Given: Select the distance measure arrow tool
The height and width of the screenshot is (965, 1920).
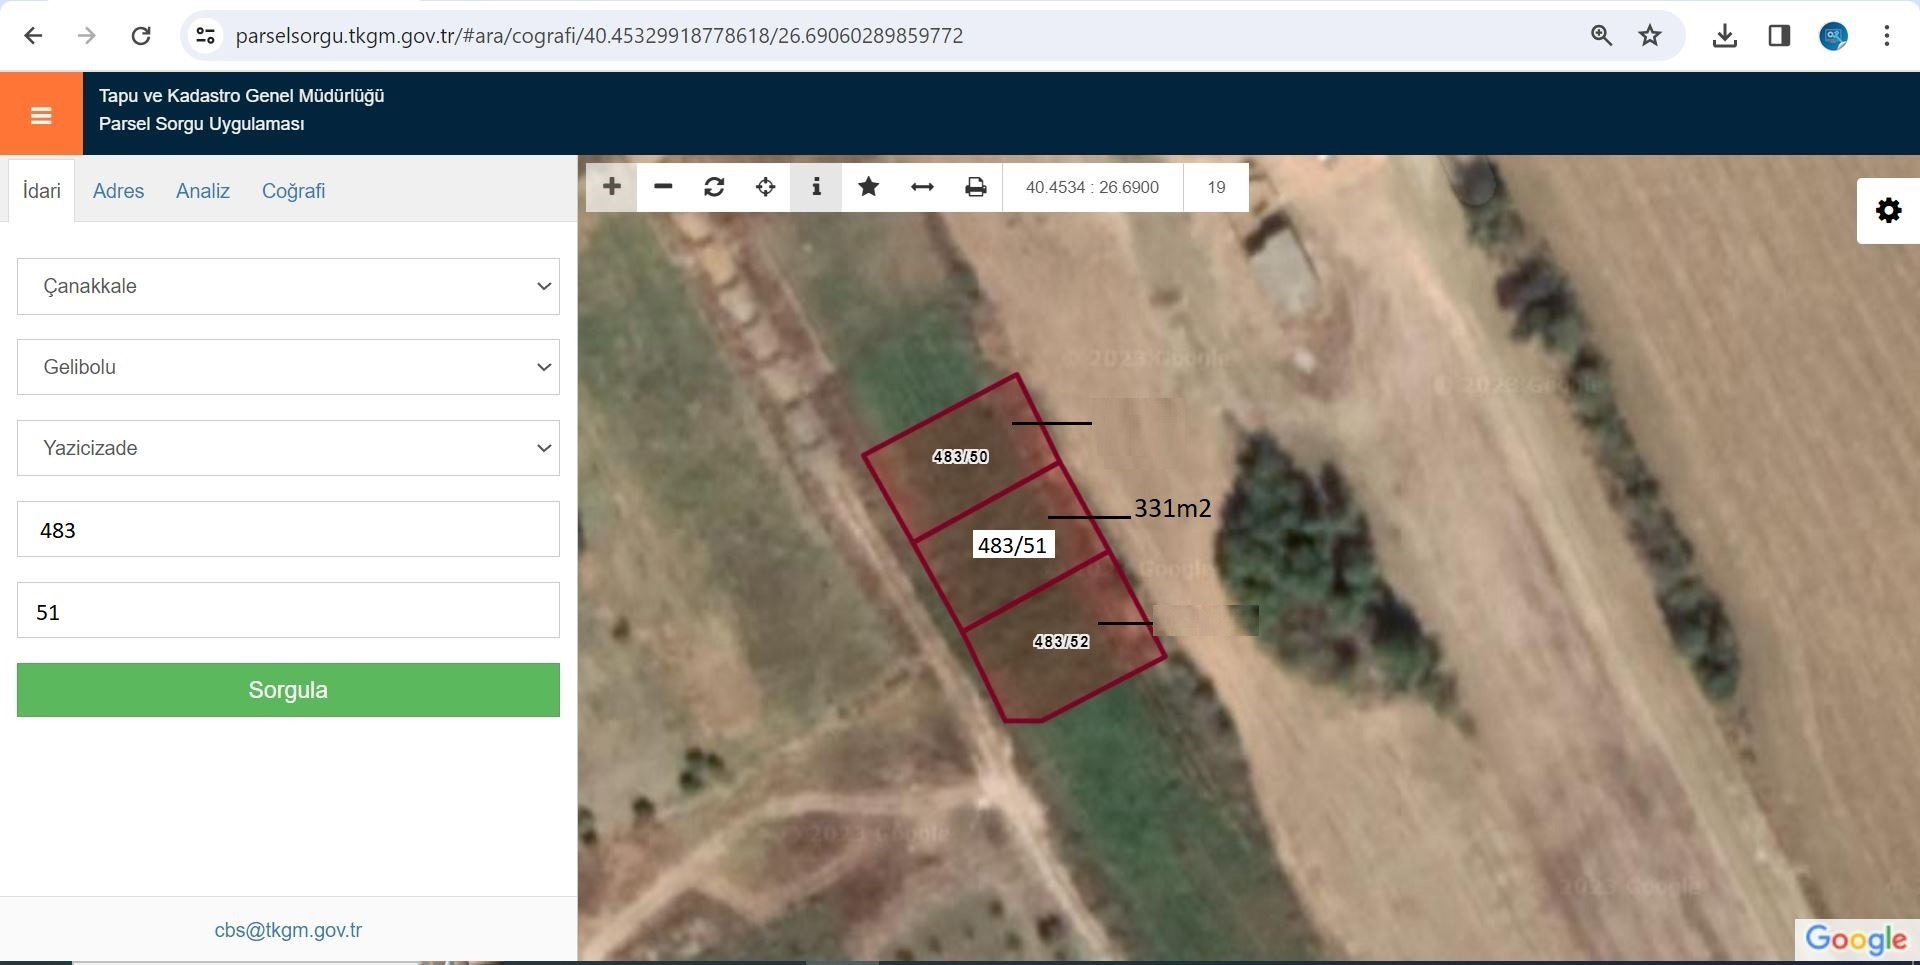Looking at the screenshot, I should 922,187.
